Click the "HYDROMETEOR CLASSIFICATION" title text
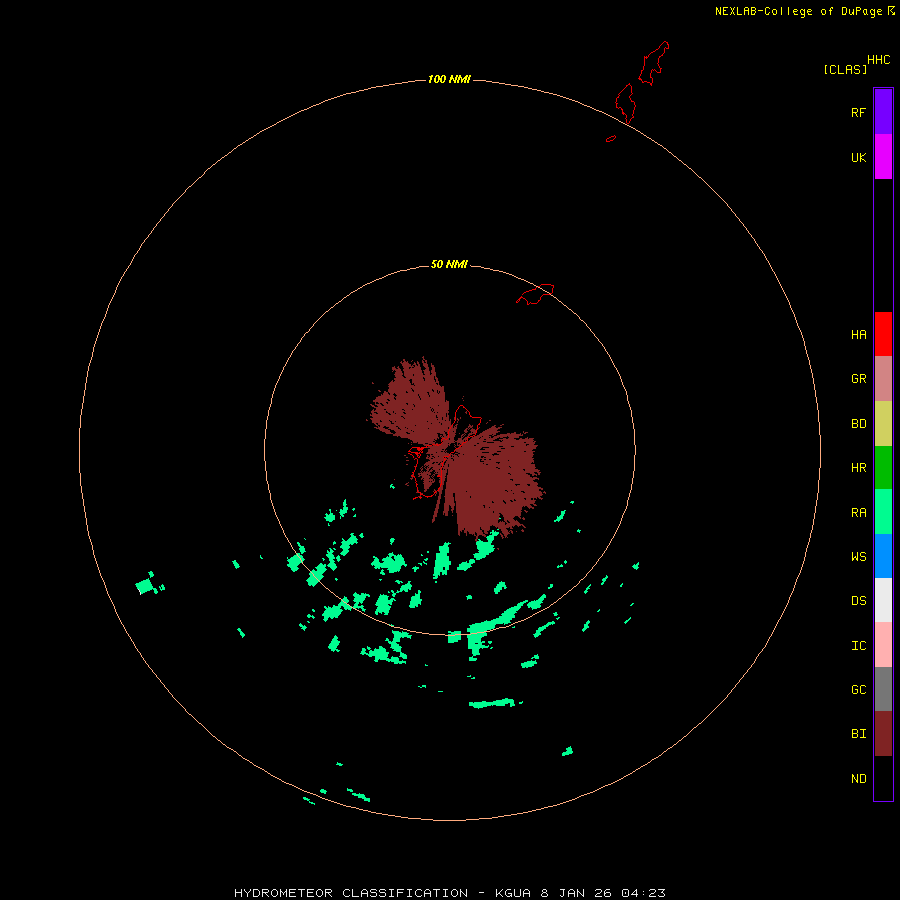The image size is (900, 900). tap(351, 893)
